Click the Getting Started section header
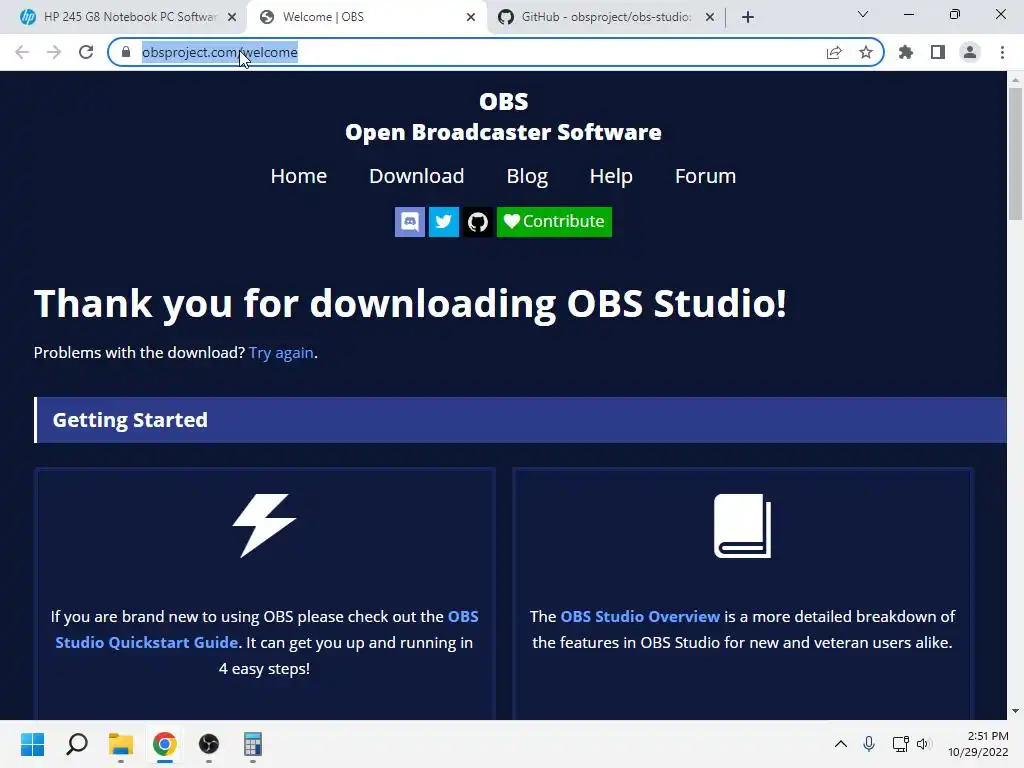The height and width of the screenshot is (768, 1024). (x=520, y=420)
